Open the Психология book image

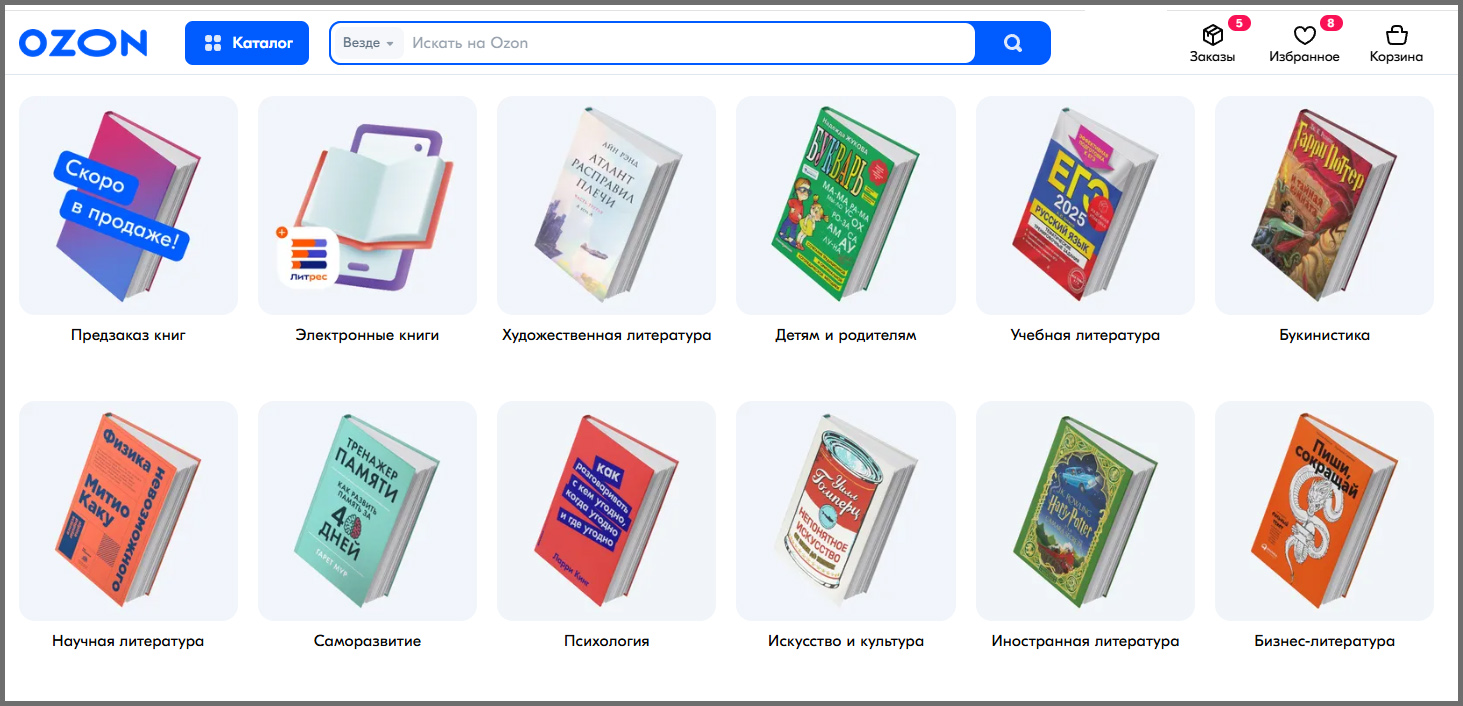(606, 511)
